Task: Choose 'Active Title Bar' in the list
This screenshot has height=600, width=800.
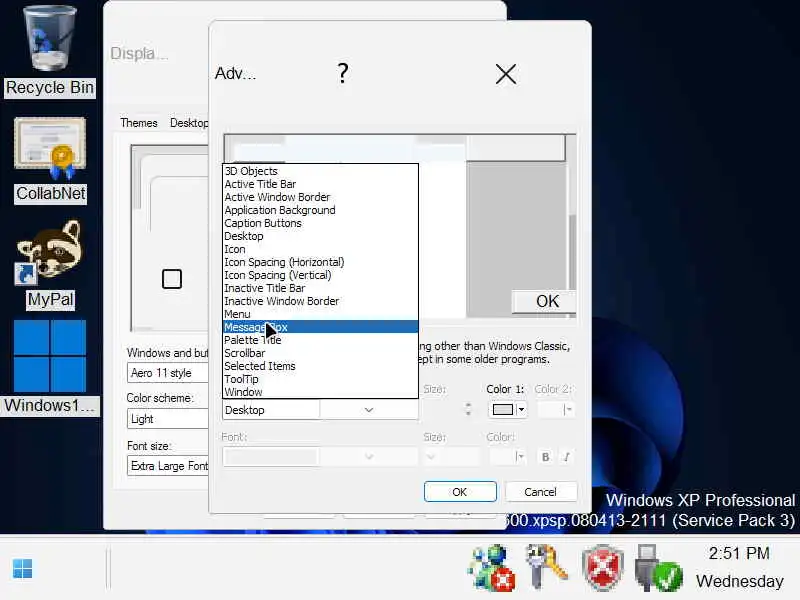Action: pyautogui.click(x=320, y=184)
